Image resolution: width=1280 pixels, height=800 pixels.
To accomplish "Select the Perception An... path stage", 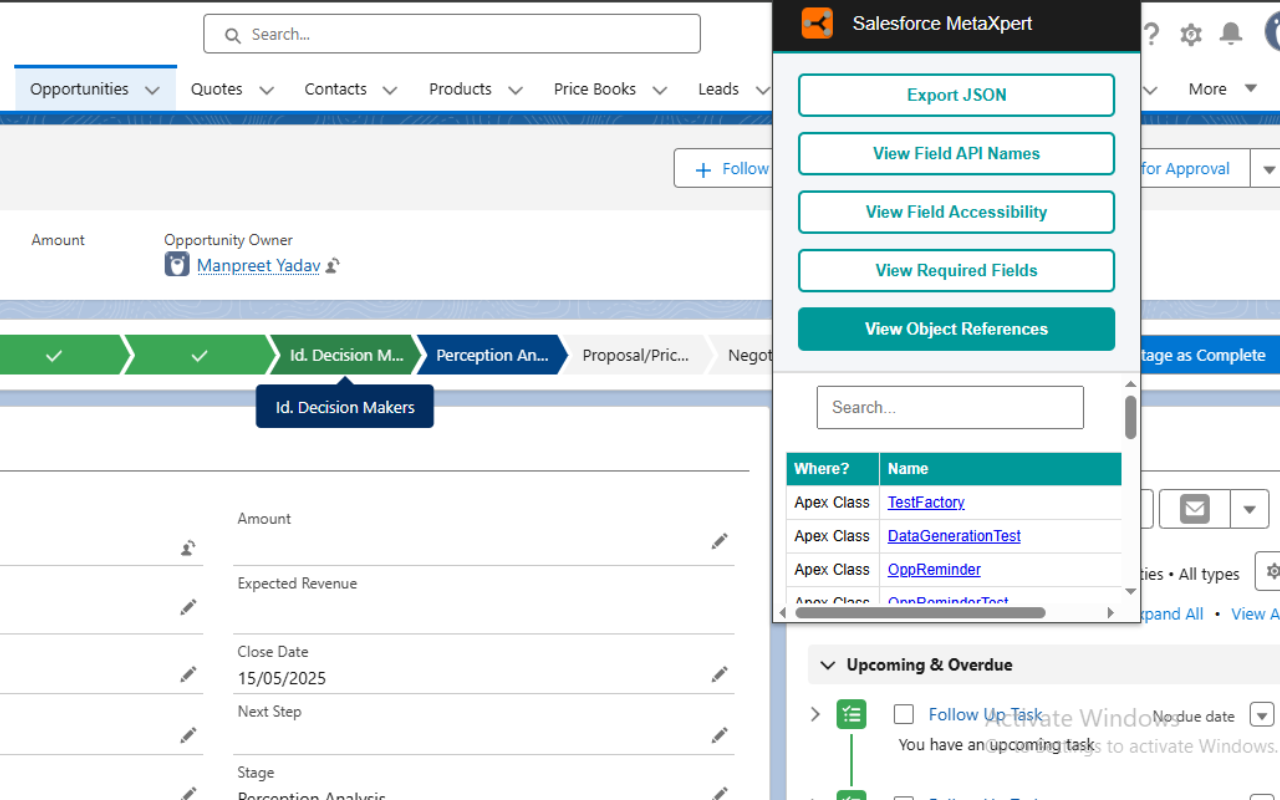I will (492, 355).
